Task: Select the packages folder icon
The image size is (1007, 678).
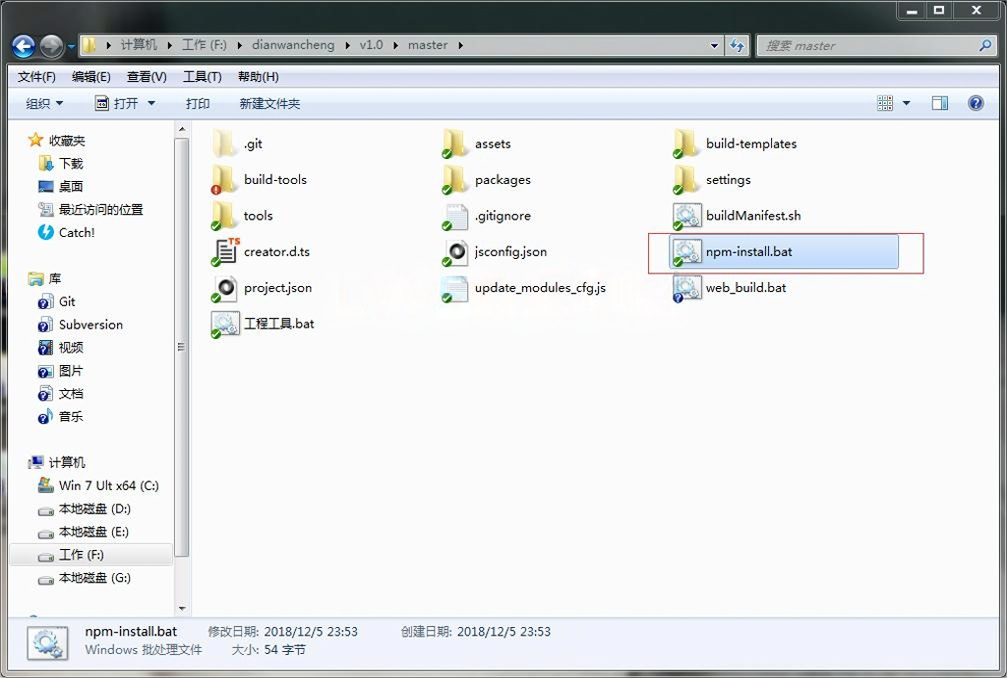Action: [x=455, y=180]
